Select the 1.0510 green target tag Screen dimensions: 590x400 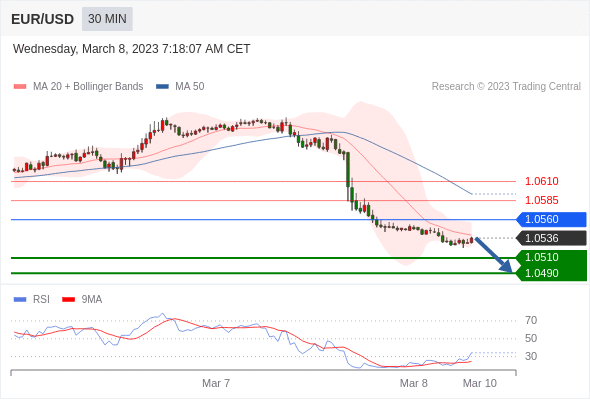click(x=551, y=257)
